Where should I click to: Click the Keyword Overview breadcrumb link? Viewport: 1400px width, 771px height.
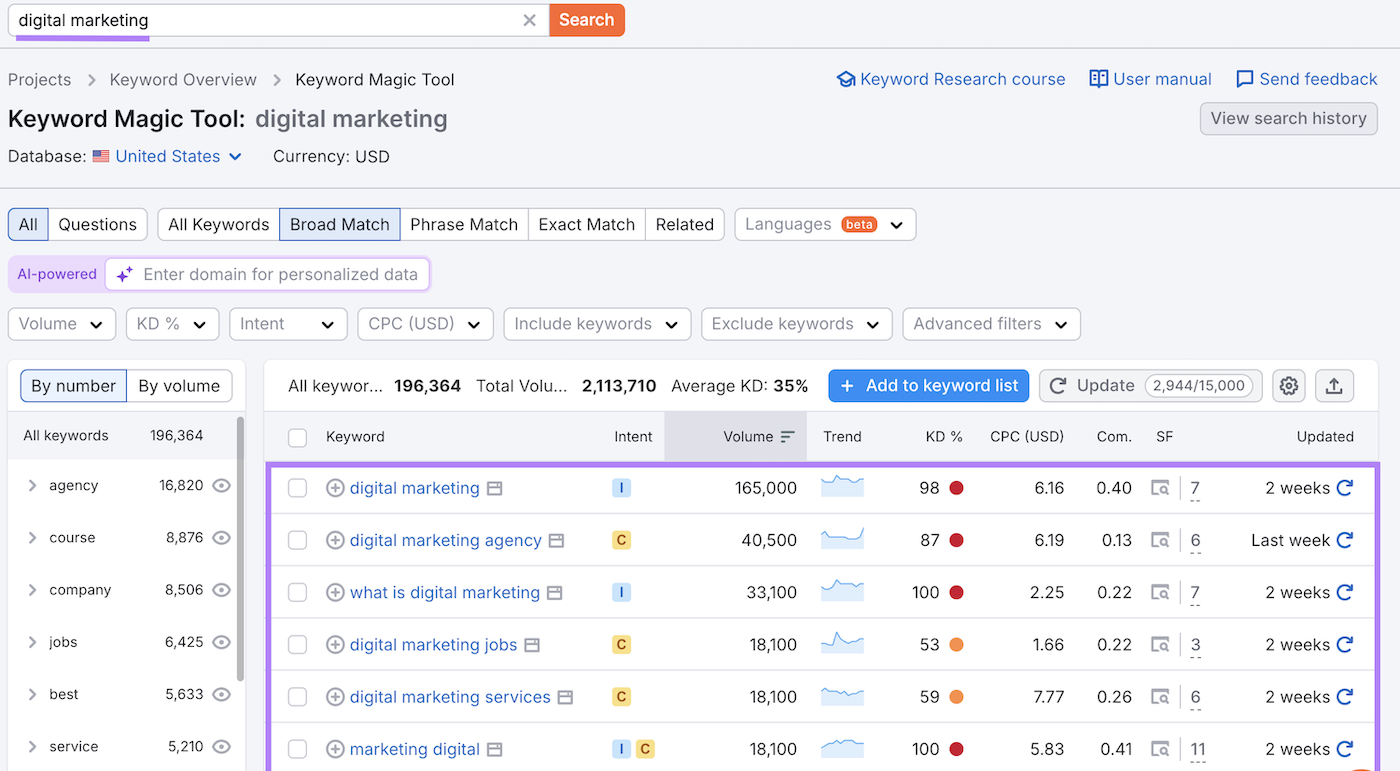pyautogui.click(x=182, y=79)
